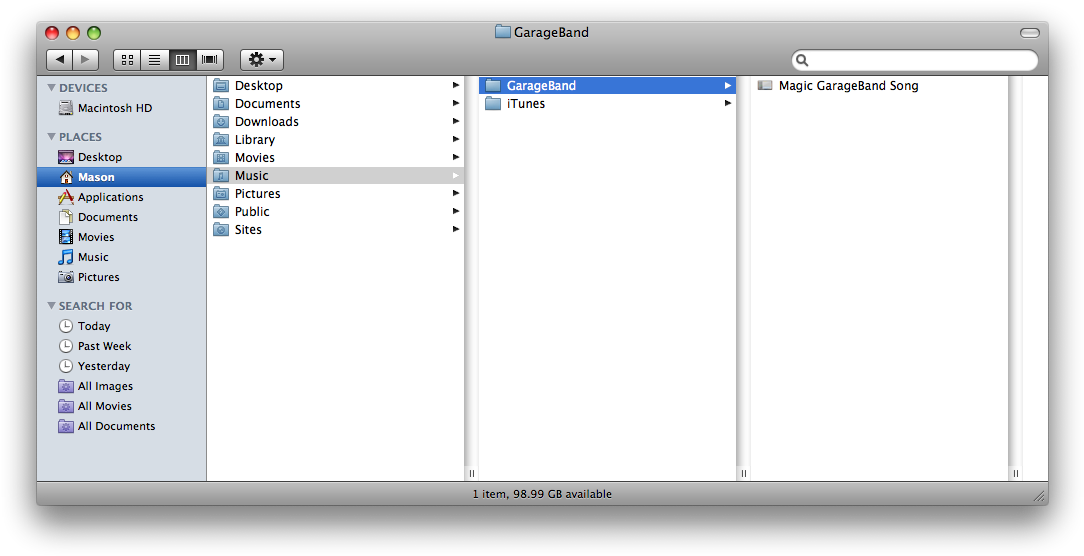Click the toolbar toggle pill button

[x=1029, y=33]
